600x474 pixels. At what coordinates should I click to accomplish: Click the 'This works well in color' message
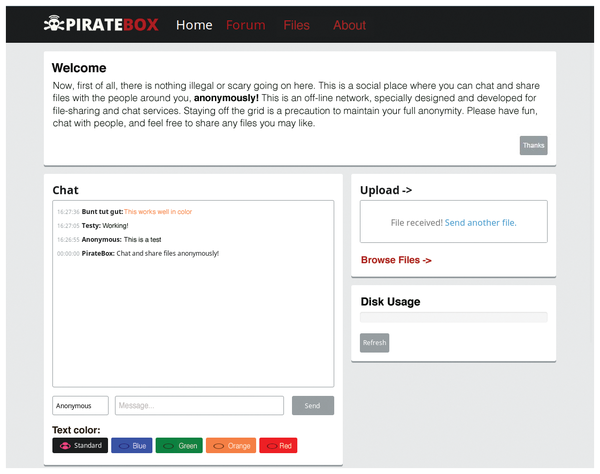(x=158, y=212)
